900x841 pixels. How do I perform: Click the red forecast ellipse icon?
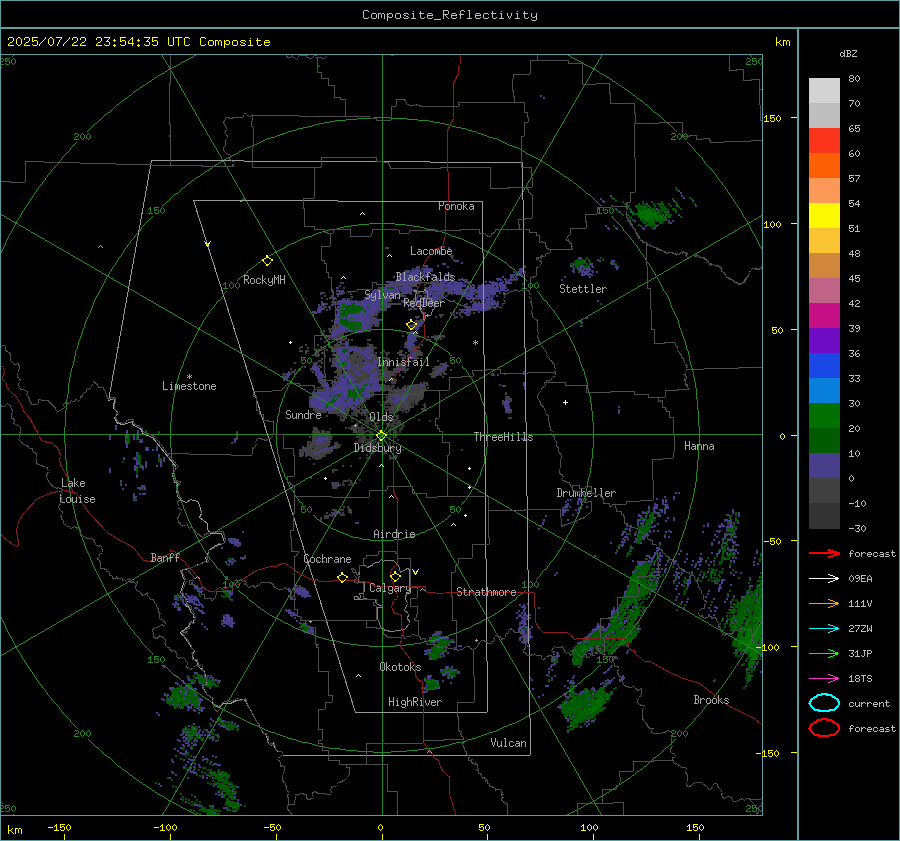824,728
